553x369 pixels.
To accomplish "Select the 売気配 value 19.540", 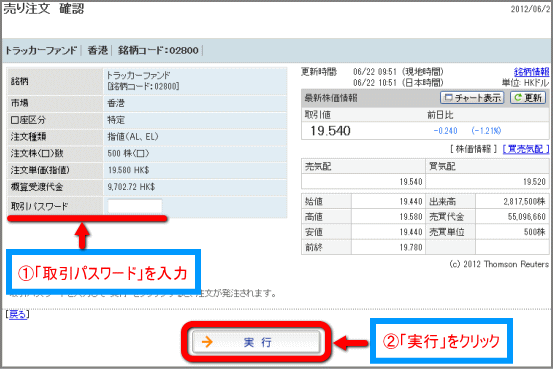I will [x=411, y=182].
